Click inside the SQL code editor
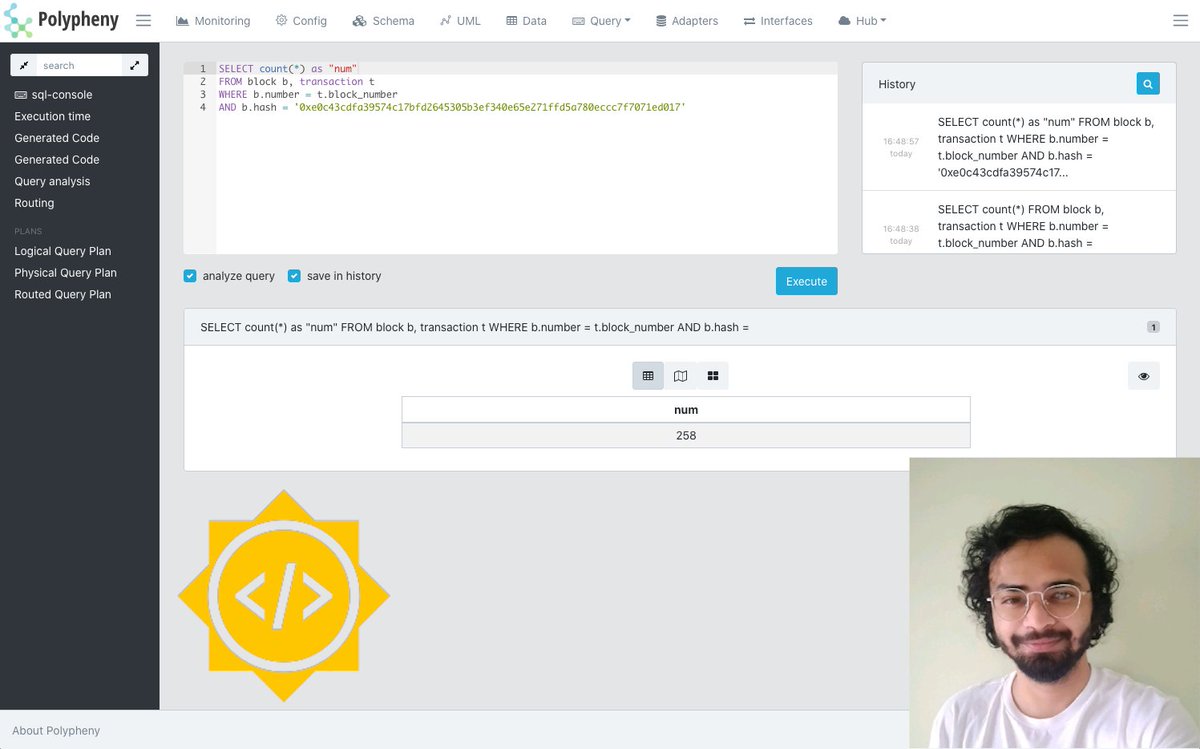 pos(510,158)
